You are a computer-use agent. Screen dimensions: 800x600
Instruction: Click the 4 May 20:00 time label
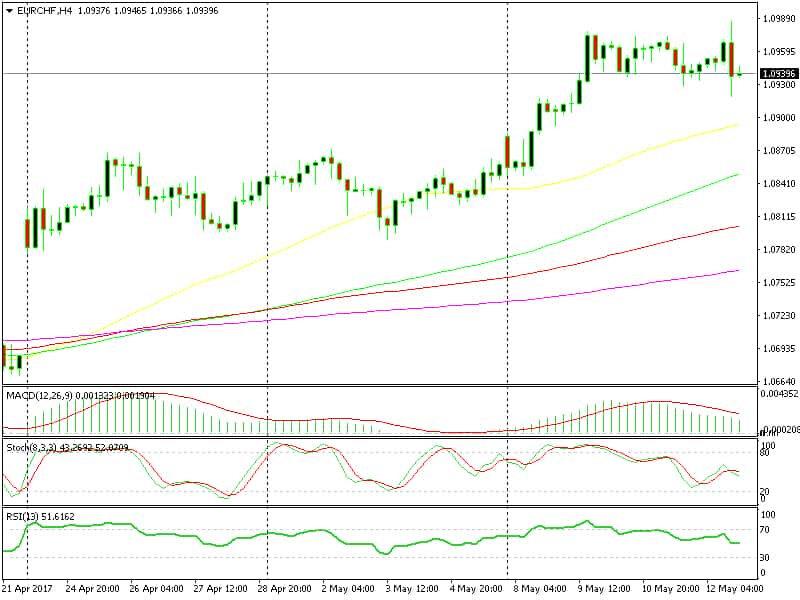coord(476,588)
